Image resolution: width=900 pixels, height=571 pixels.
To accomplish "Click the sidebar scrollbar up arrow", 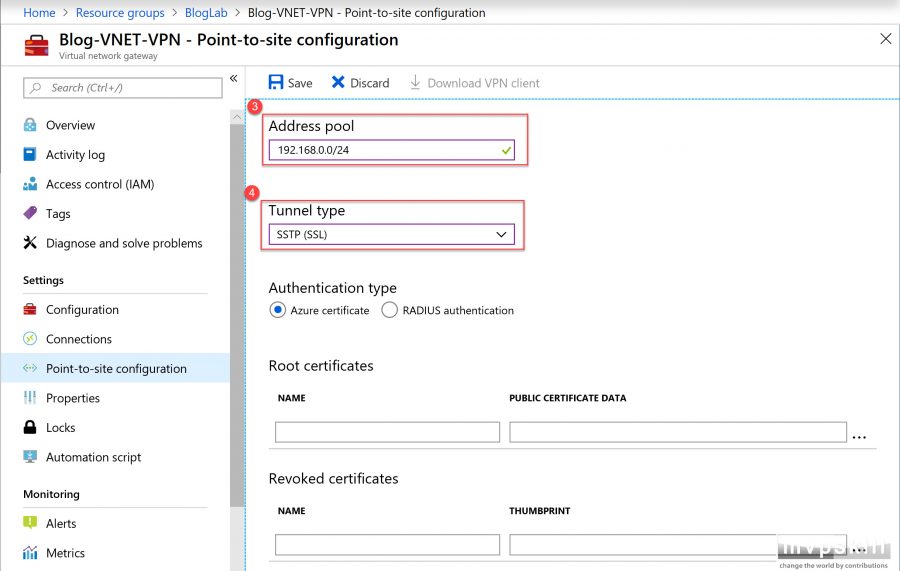I will pyautogui.click(x=237, y=117).
